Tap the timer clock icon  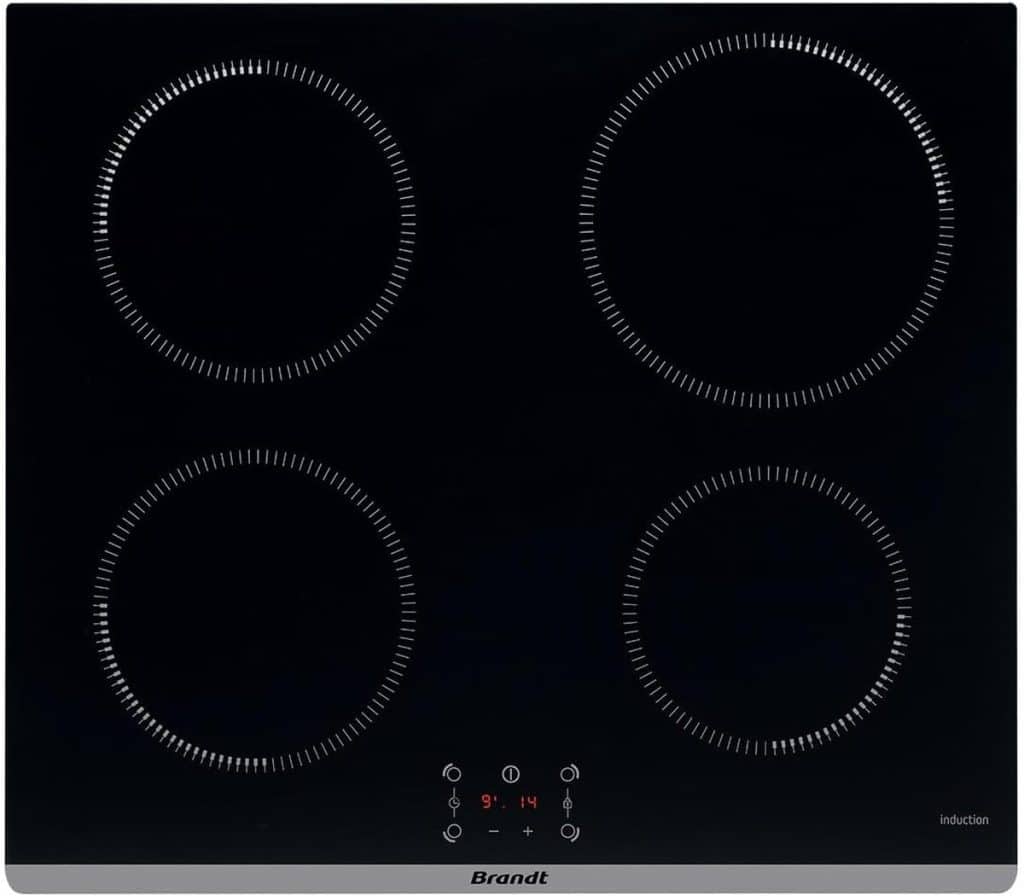[x=454, y=803]
